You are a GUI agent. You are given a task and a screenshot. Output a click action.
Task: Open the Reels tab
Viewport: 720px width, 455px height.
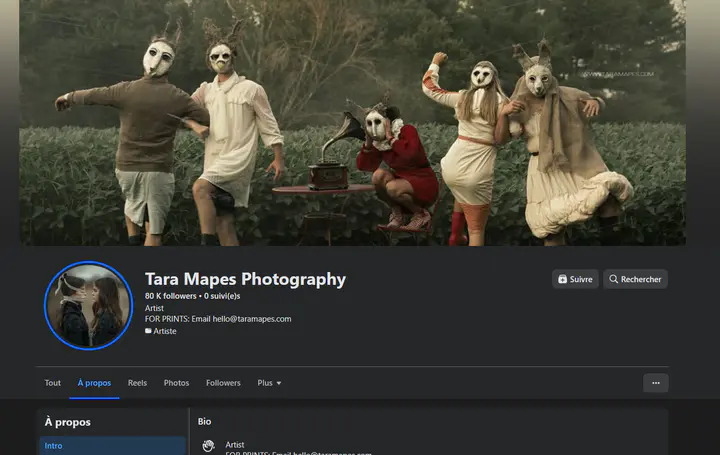pyautogui.click(x=137, y=383)
